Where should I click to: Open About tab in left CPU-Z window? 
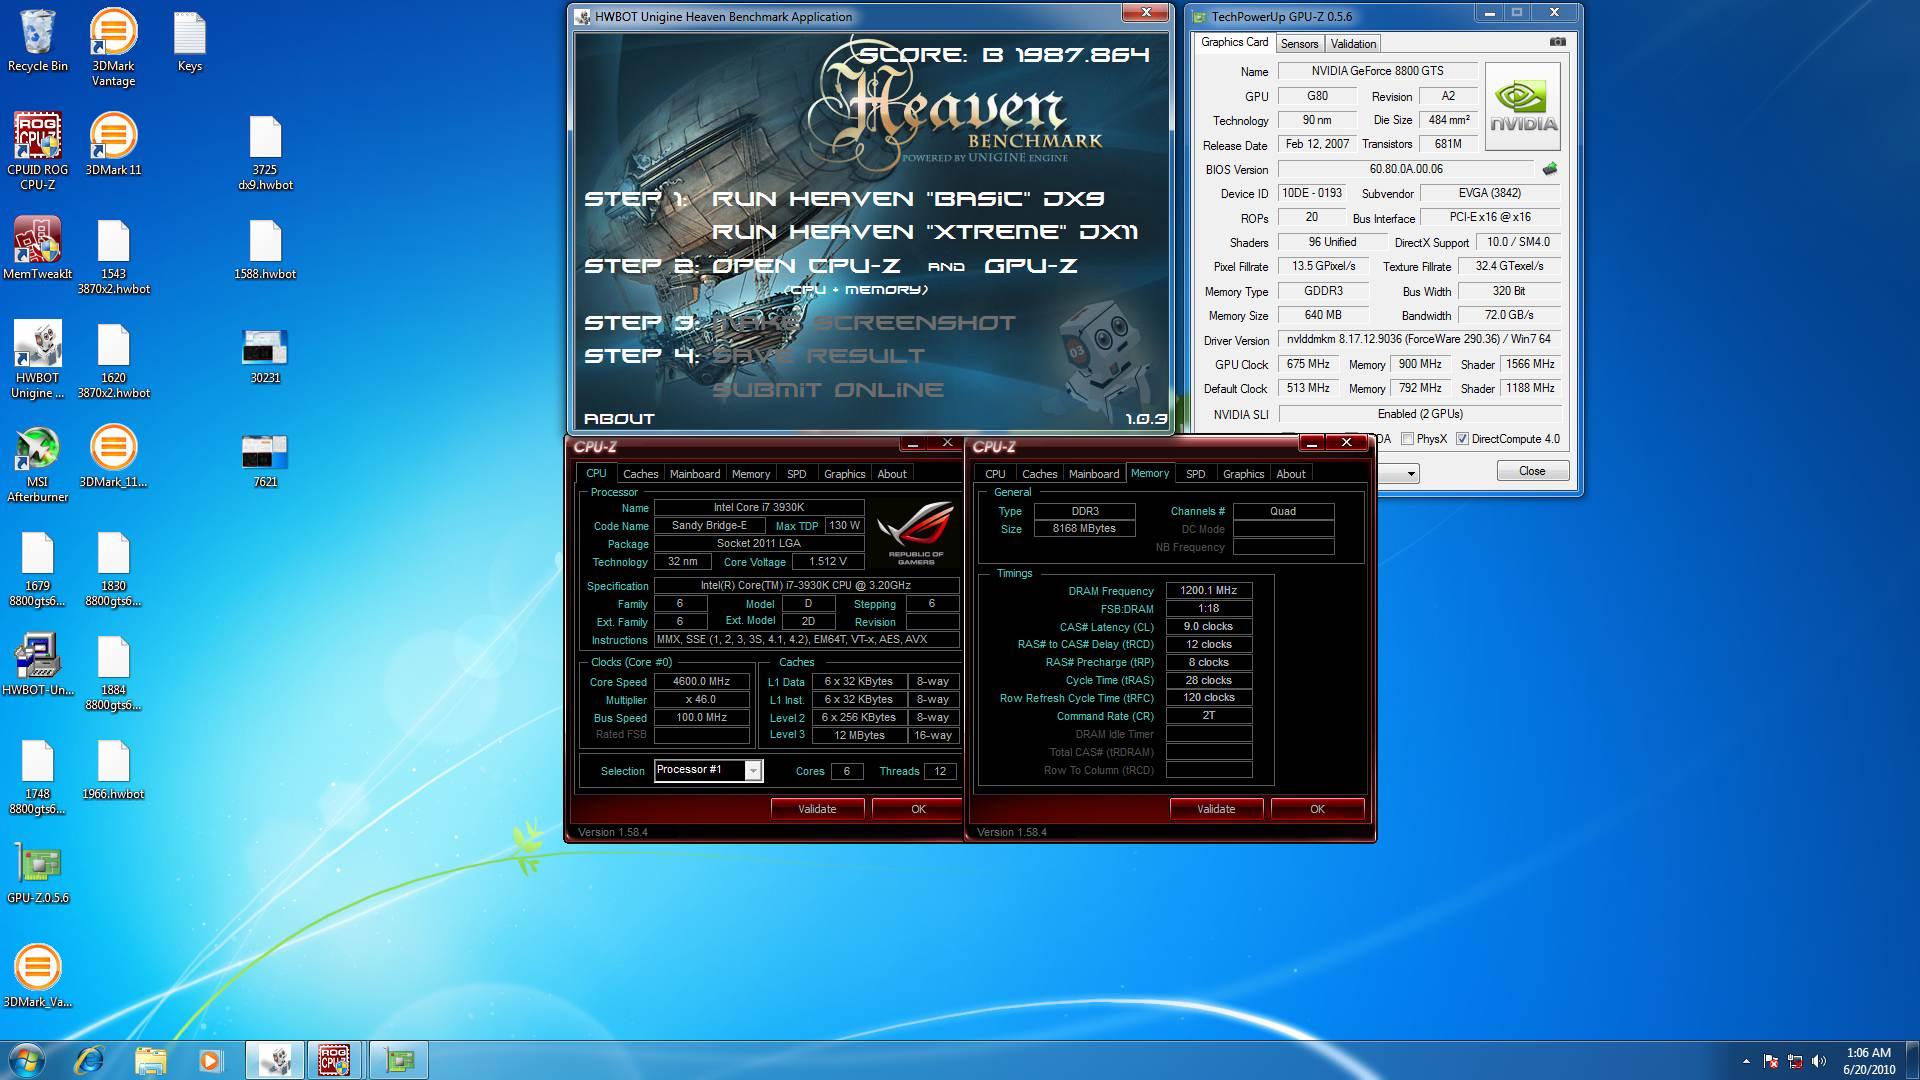(x=892, y=474)
